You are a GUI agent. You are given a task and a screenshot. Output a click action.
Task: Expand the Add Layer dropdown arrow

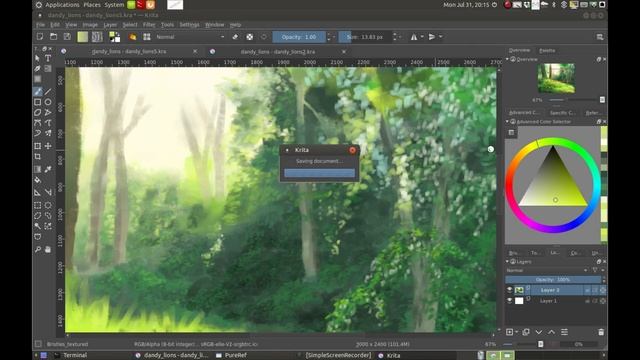tap(517, 332)
